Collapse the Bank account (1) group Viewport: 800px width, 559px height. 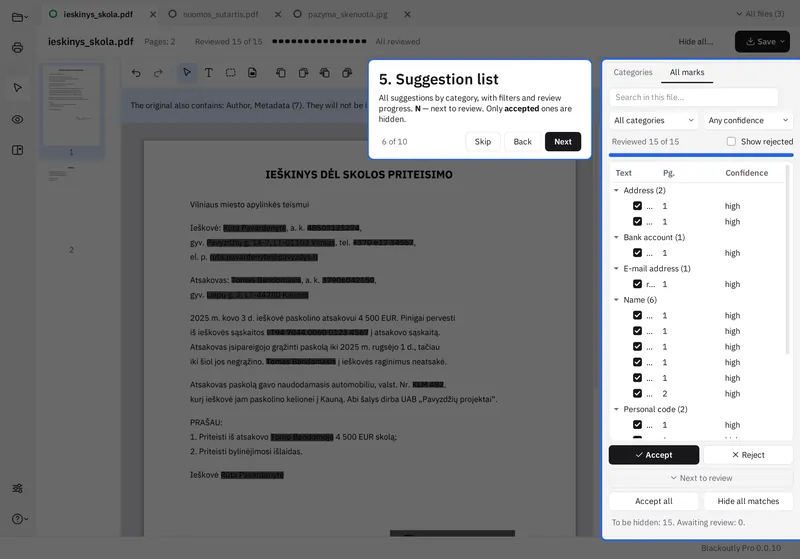pos(616,237)
